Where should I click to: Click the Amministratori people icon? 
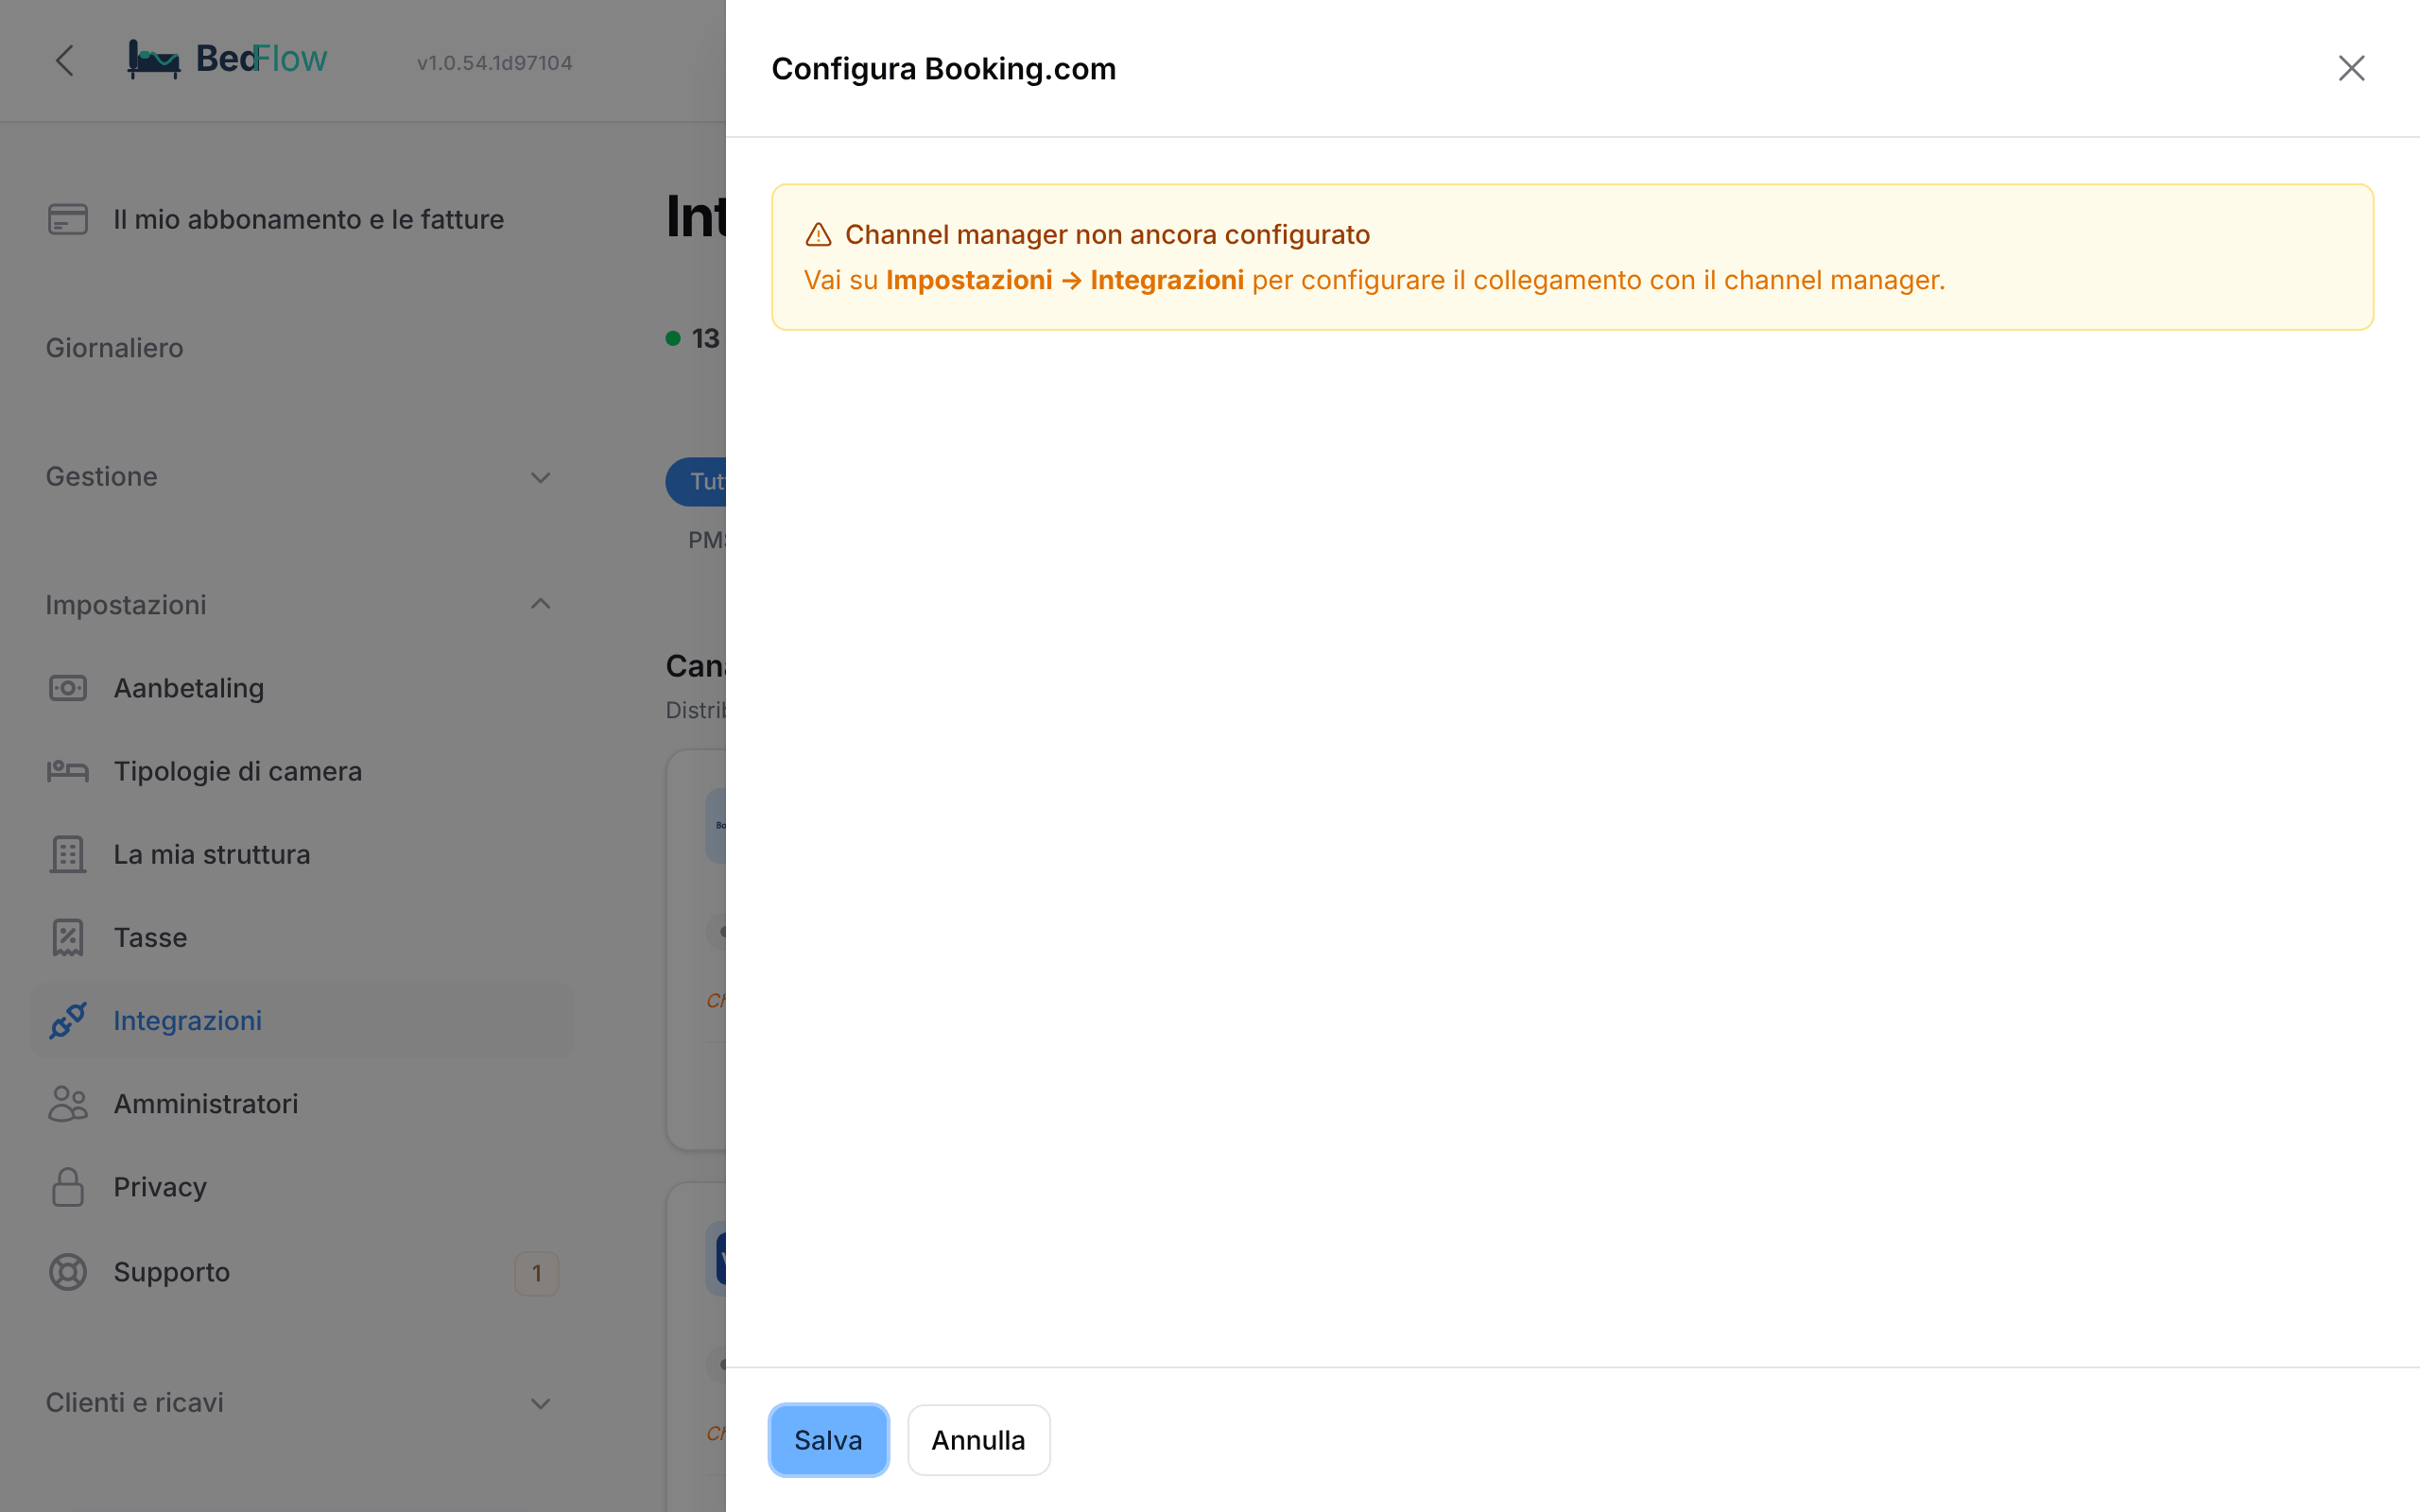click(68, 1103)
